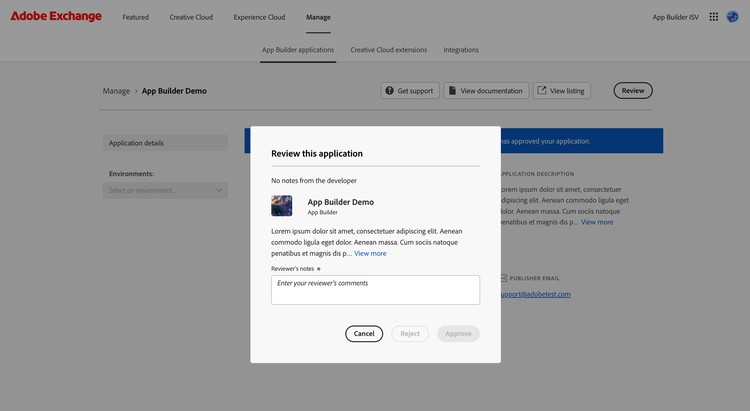Click View more link in dialog
The image size is (750, 411).
pos(370,254)
